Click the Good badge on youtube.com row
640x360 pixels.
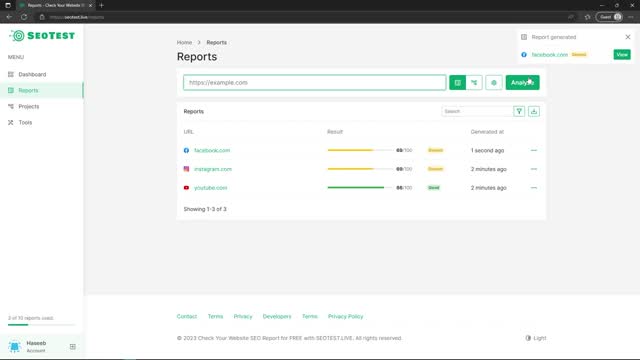[x=434, y=188]
